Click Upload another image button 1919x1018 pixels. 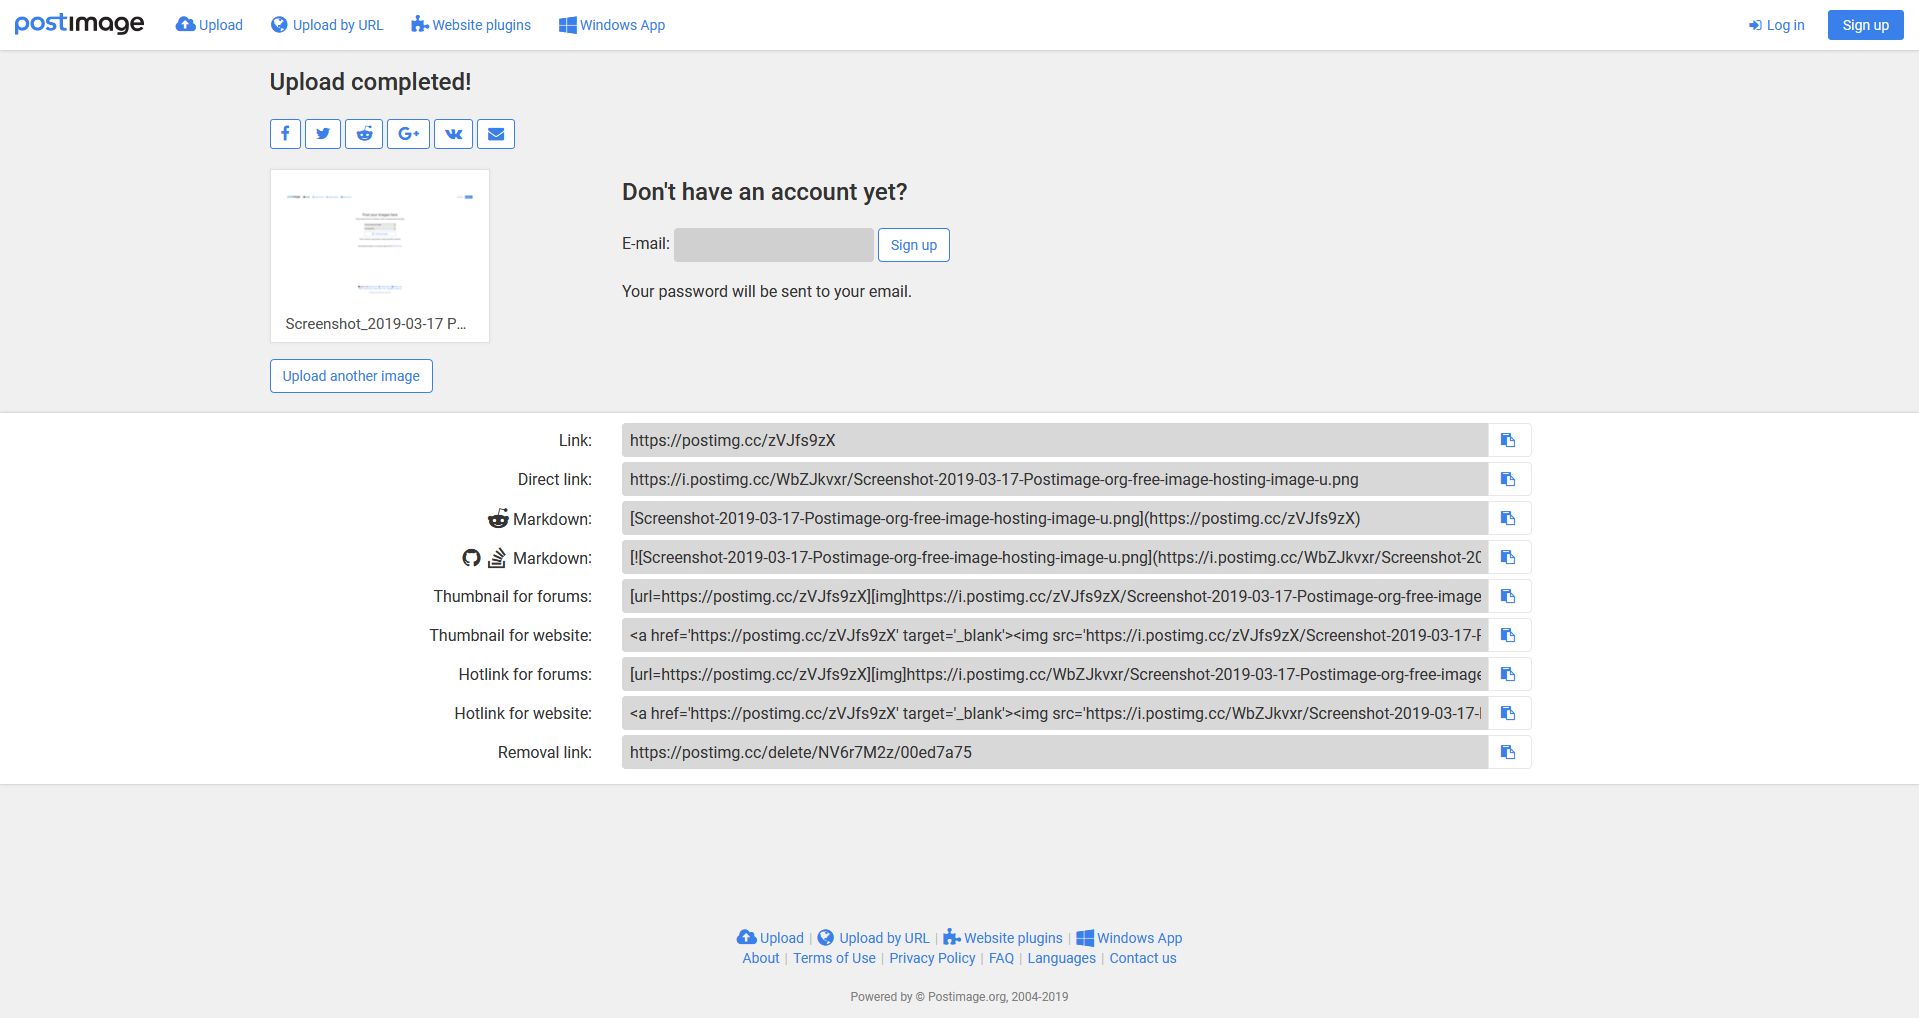tap(351, 376)
